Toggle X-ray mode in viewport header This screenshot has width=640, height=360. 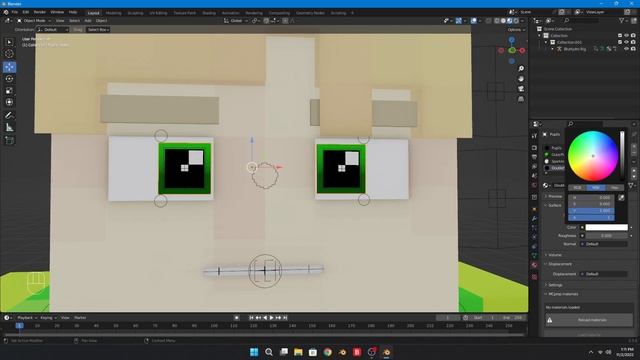pyautogui.click(x=489, y=20)
